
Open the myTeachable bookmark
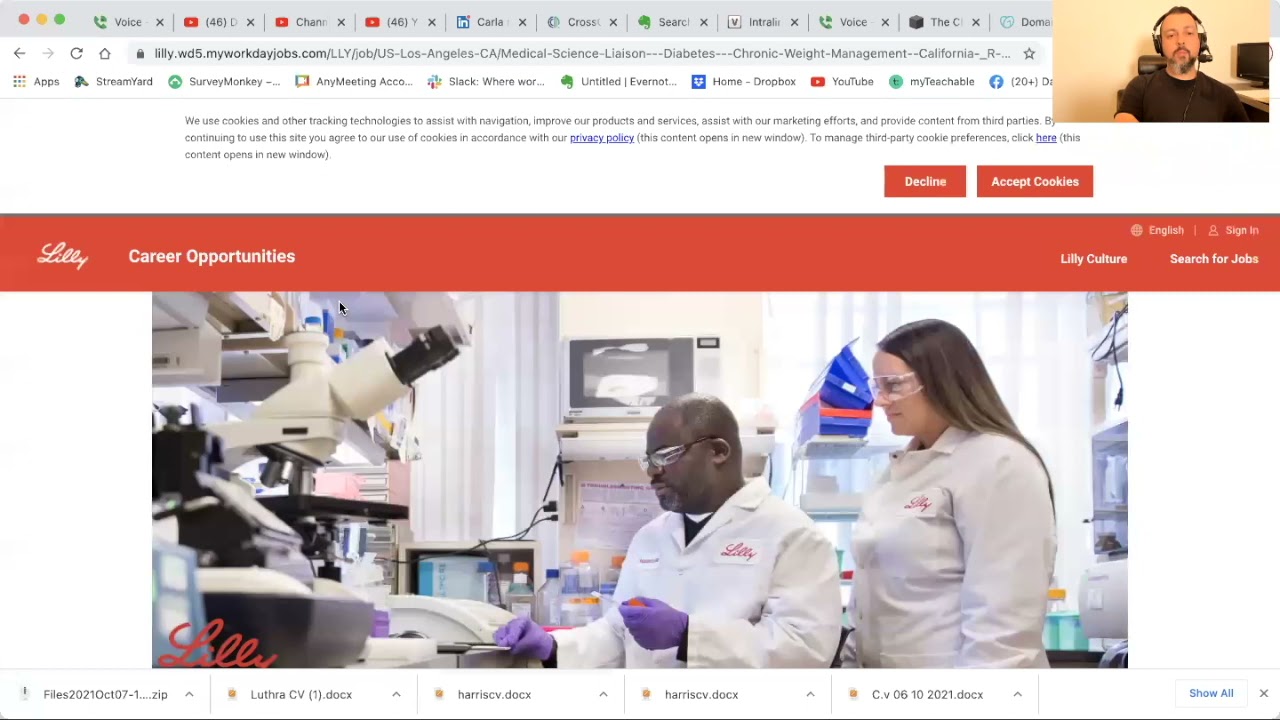(x=931, y=81)
